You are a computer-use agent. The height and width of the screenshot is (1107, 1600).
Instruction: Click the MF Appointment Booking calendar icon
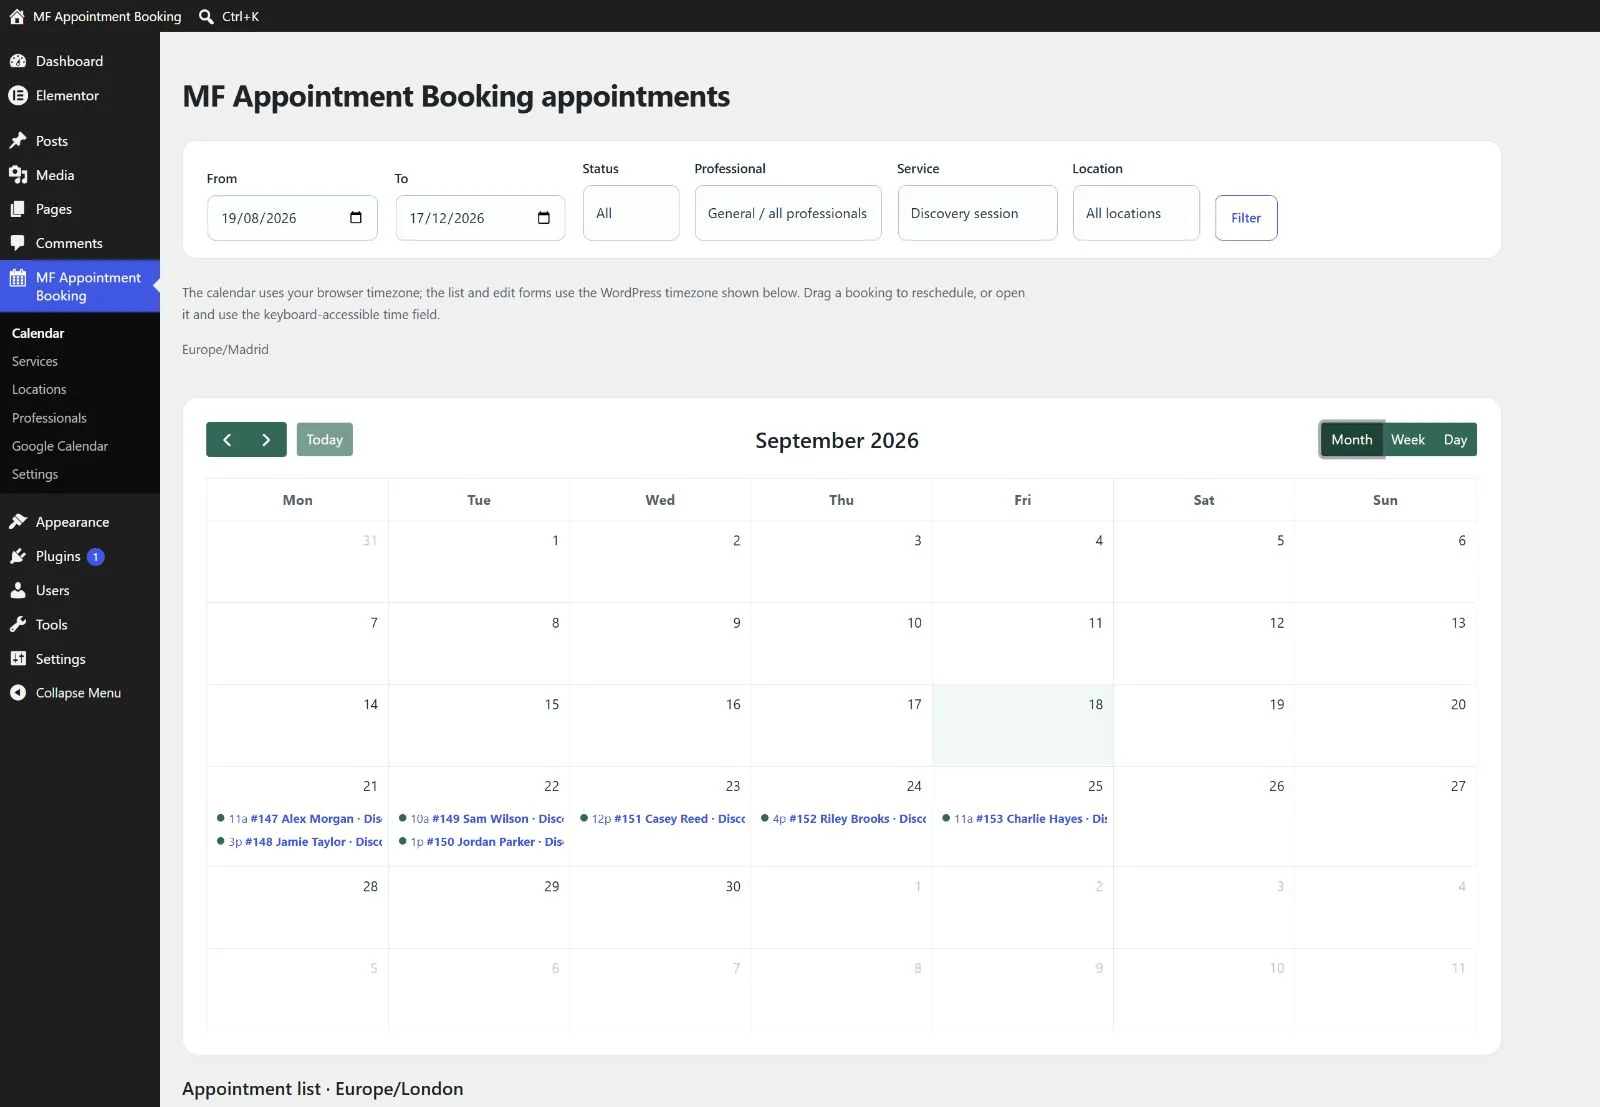click(x=18, y=278)
